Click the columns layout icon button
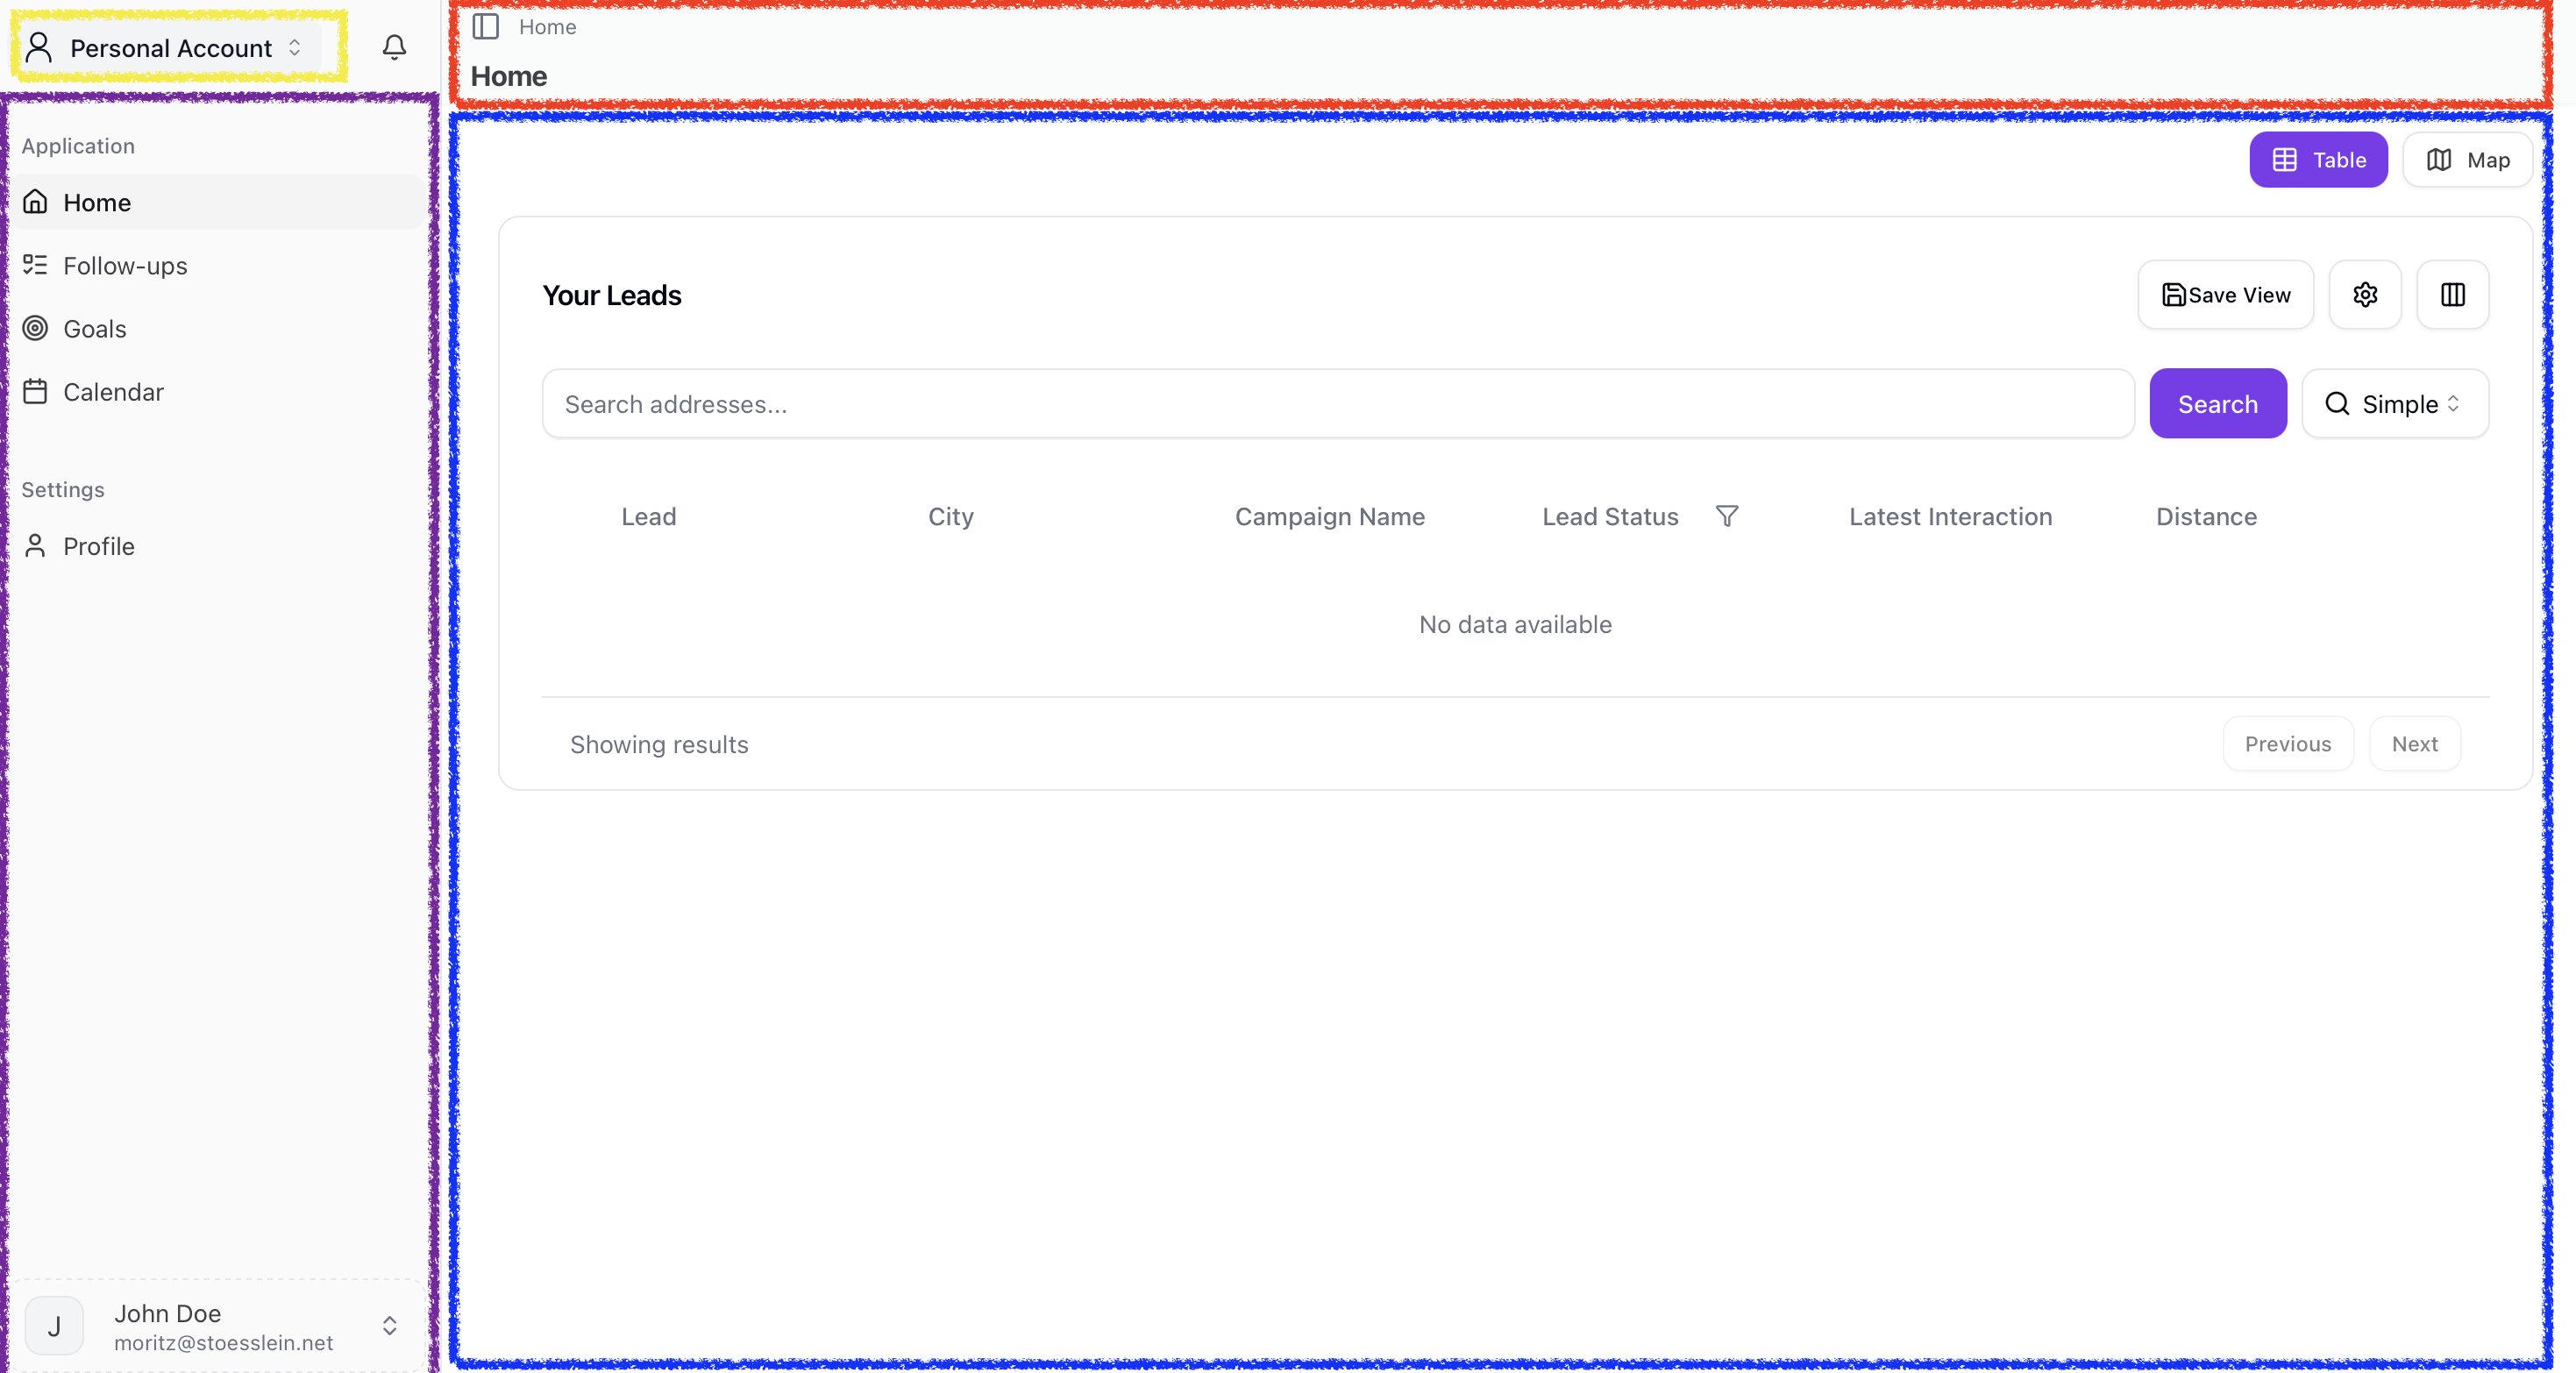This screenshot has height=1373, width=2576. click(x=2452, y=295)
